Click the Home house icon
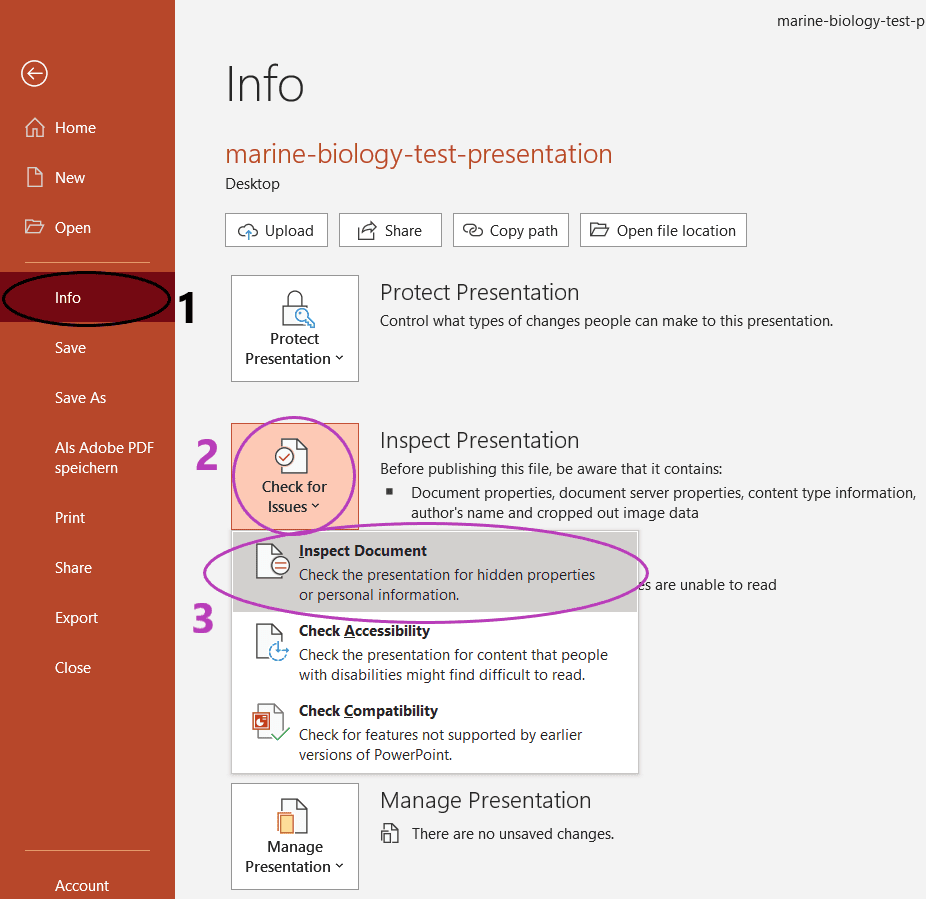The width and height of the screenshot is (926, 899). pyautogui.click(x=35, y=128)
